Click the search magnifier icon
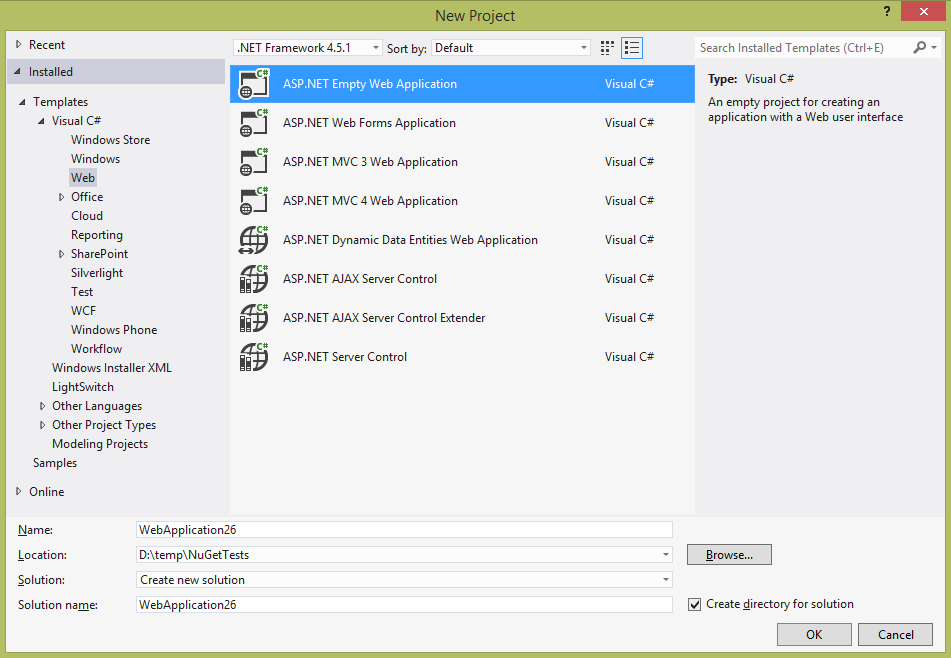Screen dimensions: 951x658 coord(919,47)
